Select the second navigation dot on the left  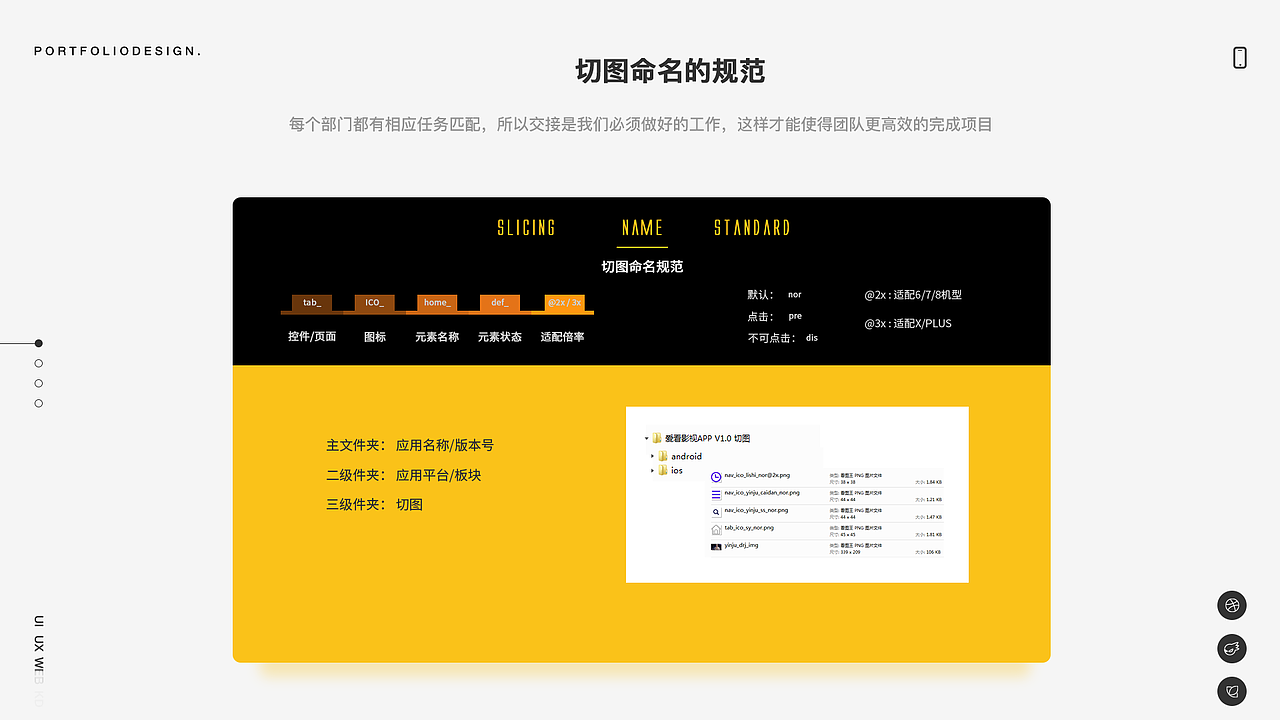coord(38,363)
